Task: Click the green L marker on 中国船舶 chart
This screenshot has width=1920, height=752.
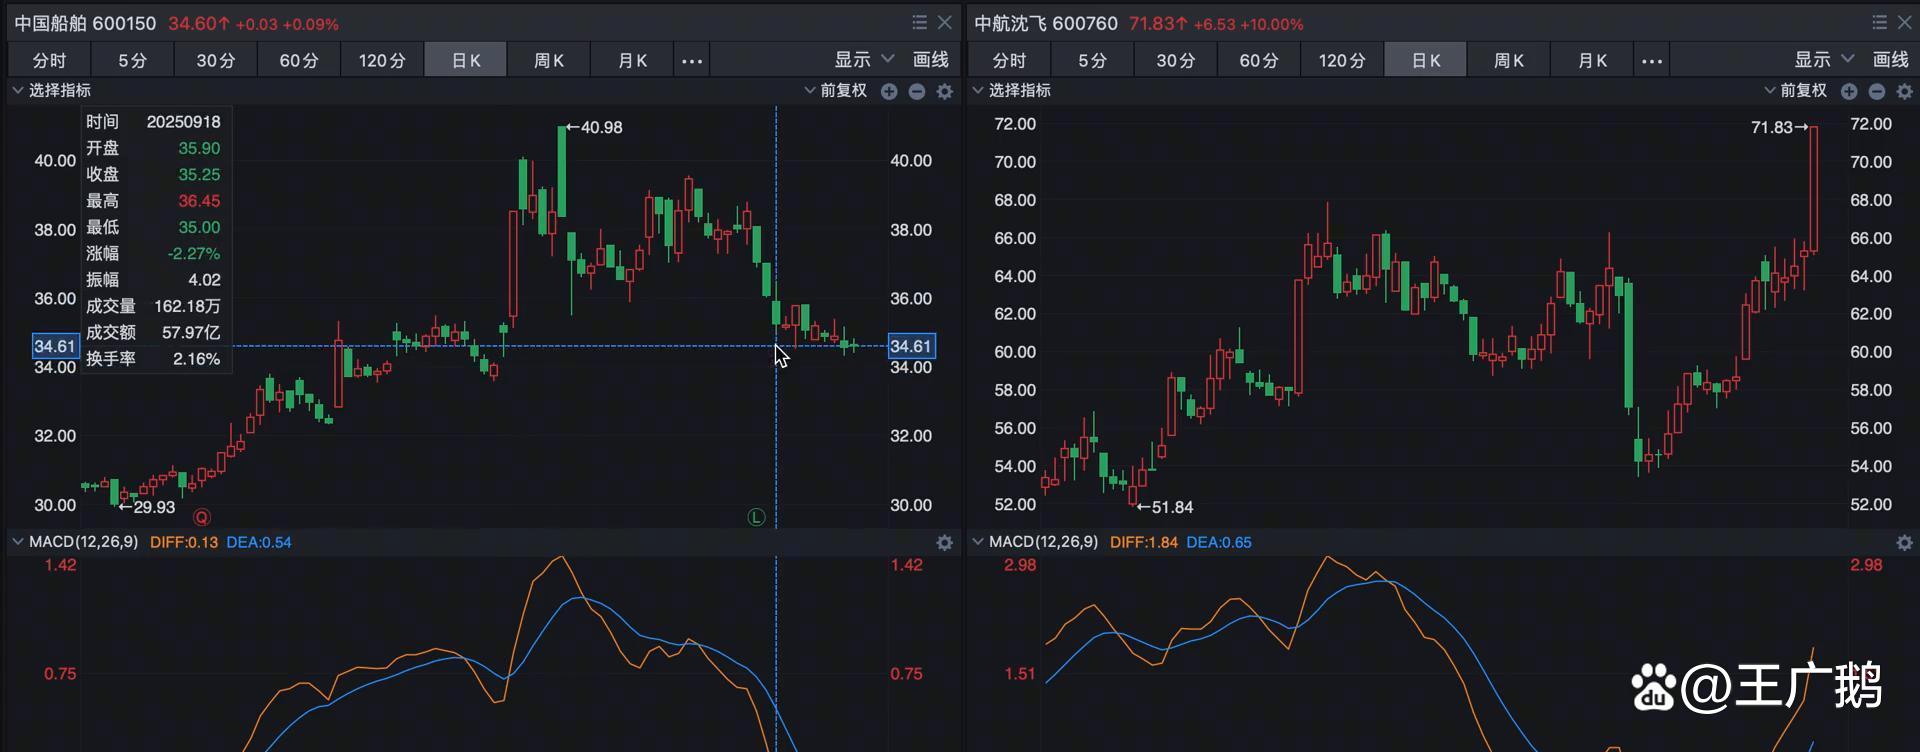Action: (x=756, y=517)
